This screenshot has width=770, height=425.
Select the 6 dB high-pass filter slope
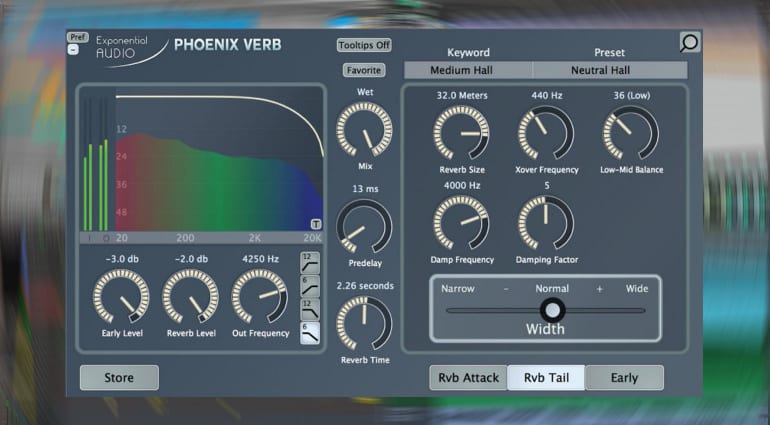click(x=309, y=288)
